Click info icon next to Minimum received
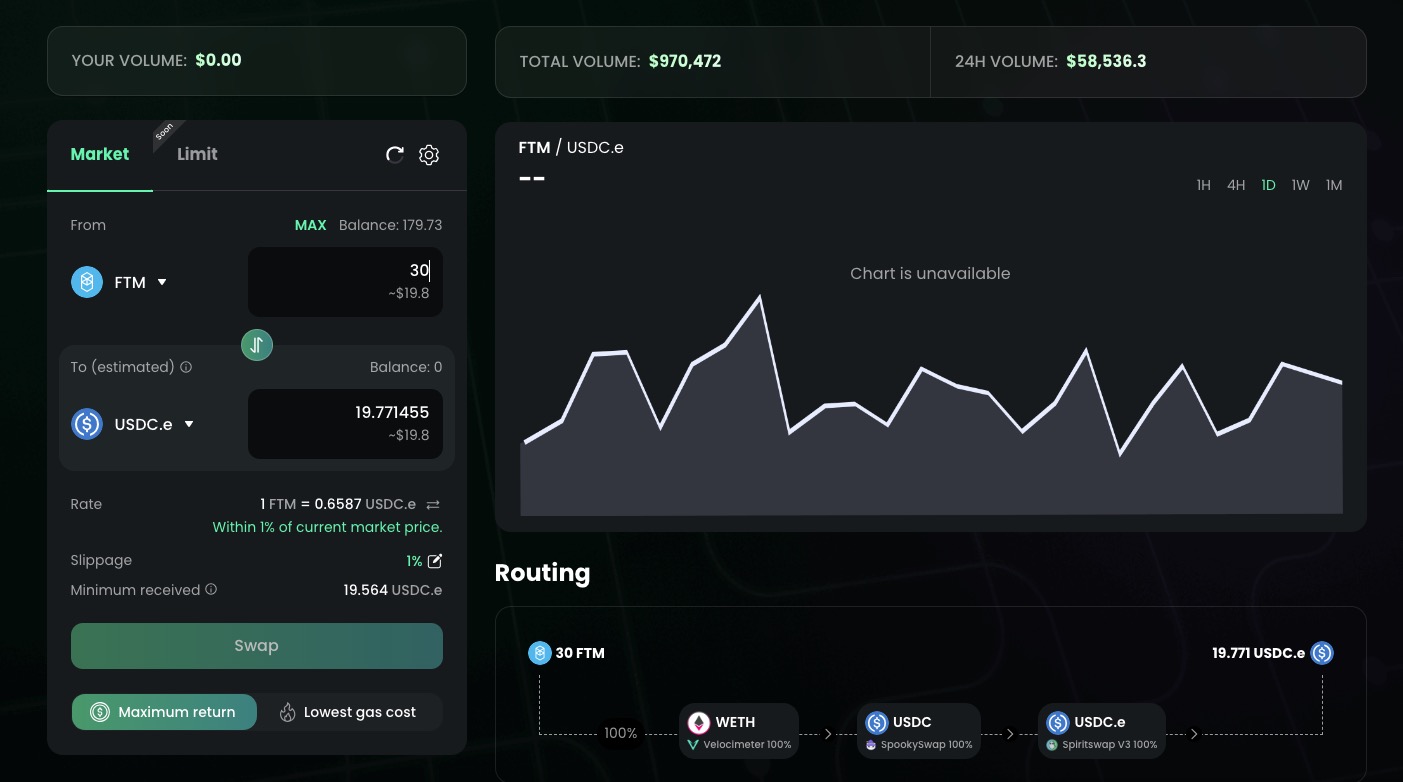The image size is (1403, 782). tap(211, 590)
